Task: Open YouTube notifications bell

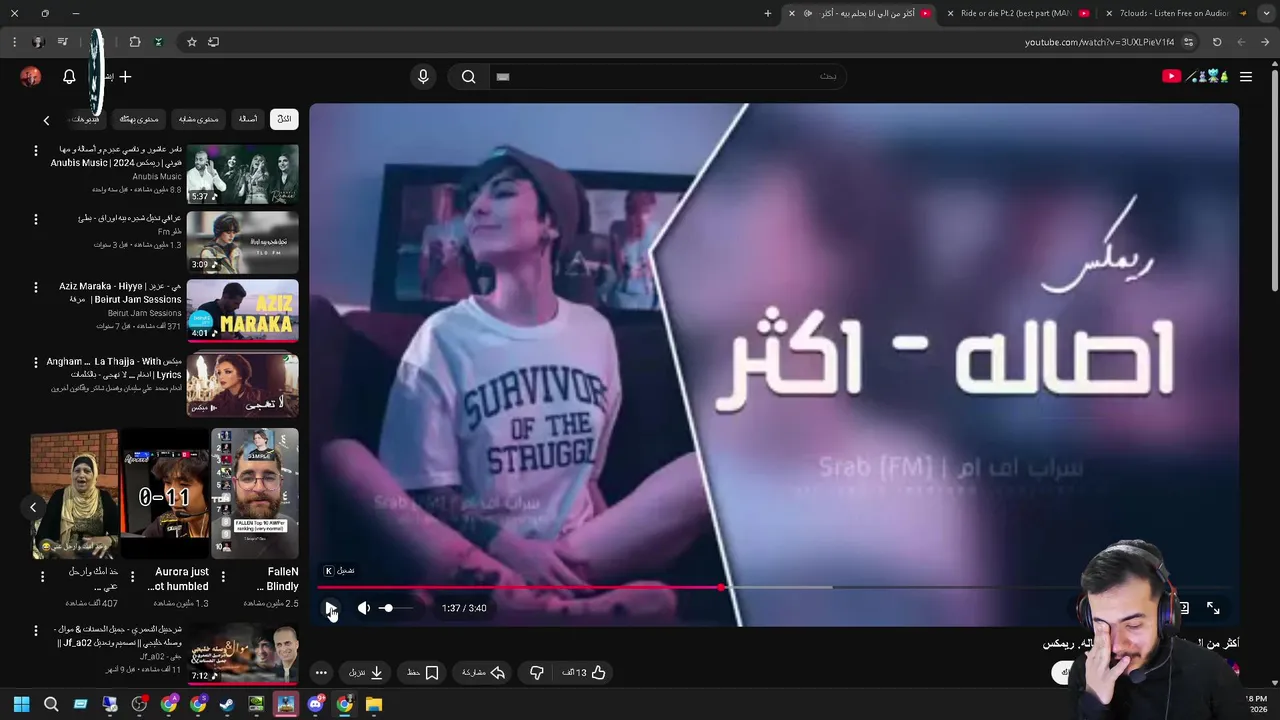Action: pyautogui.click(x=69, y=77)
